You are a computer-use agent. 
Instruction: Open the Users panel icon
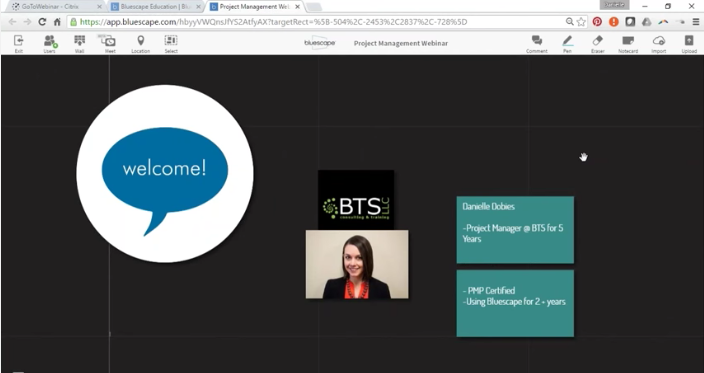pos(50,41)
